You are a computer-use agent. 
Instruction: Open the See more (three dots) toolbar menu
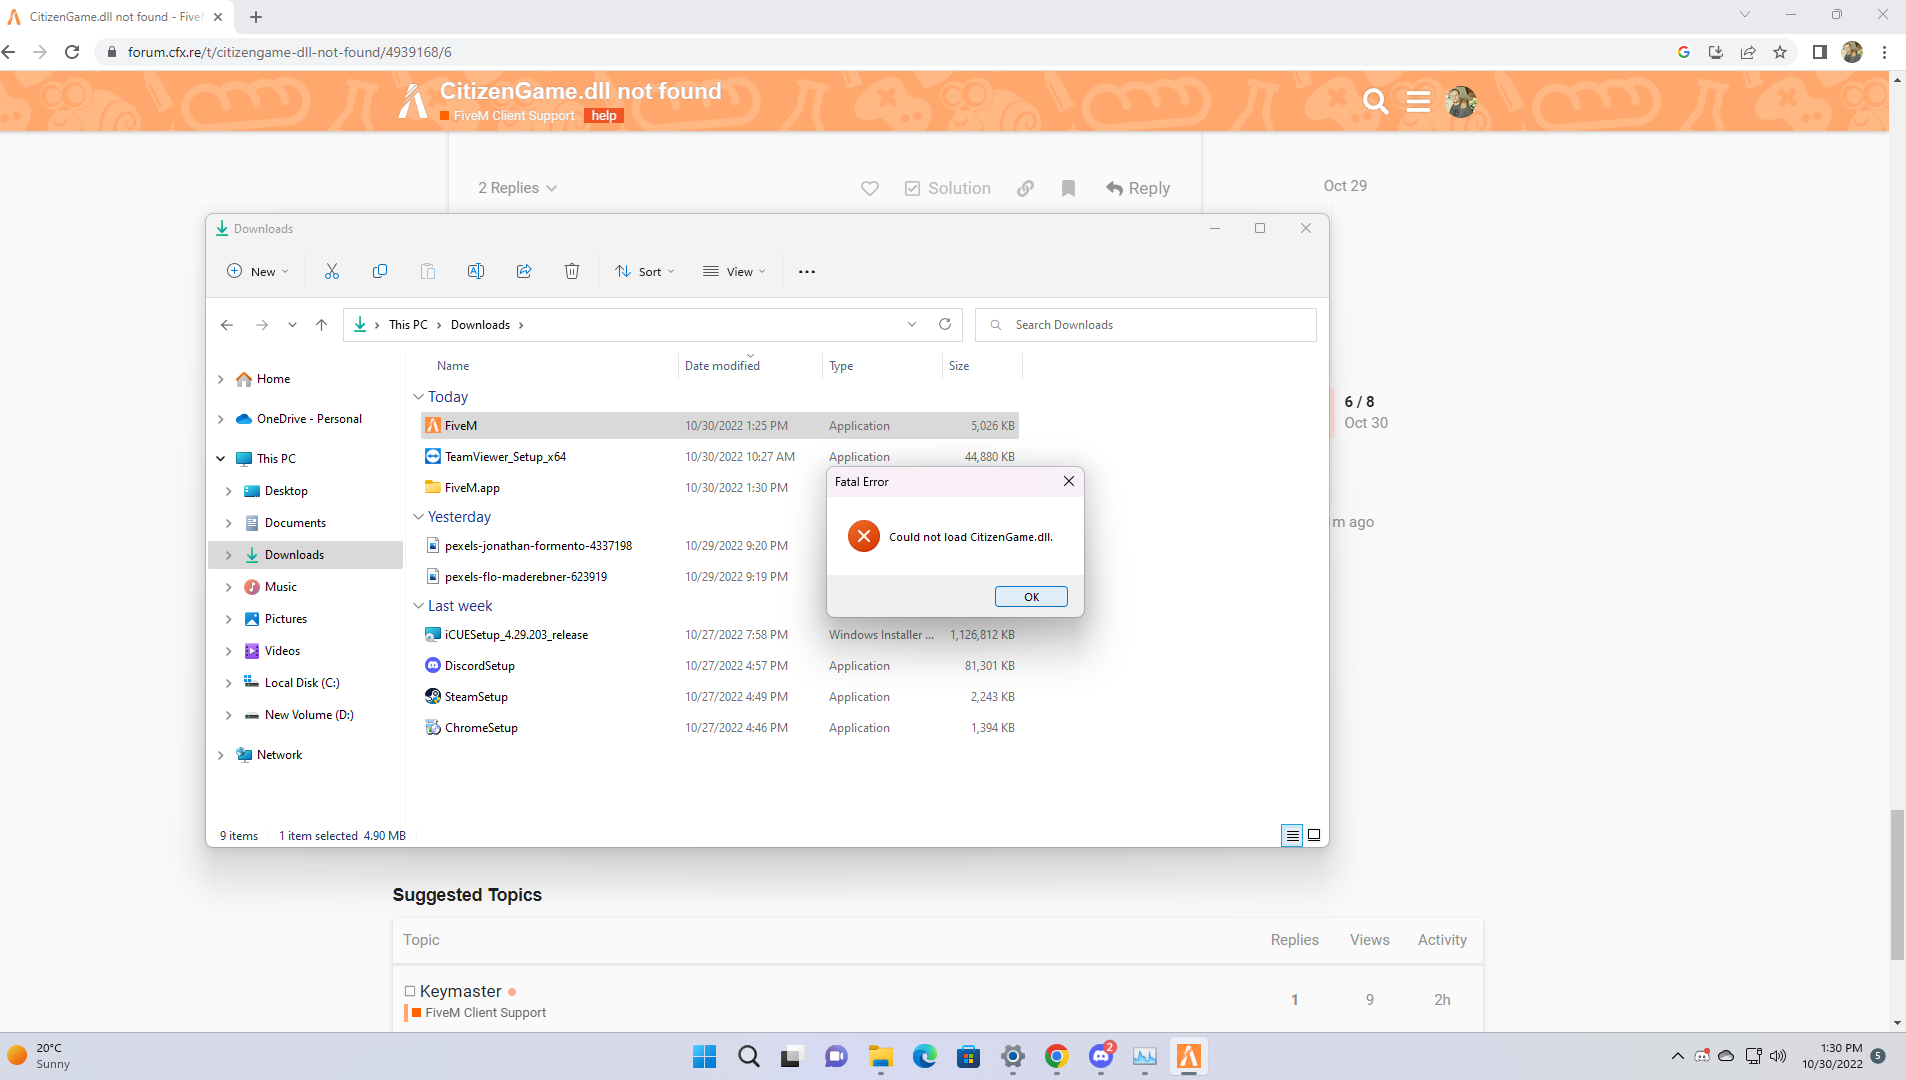tap(807, 272)
